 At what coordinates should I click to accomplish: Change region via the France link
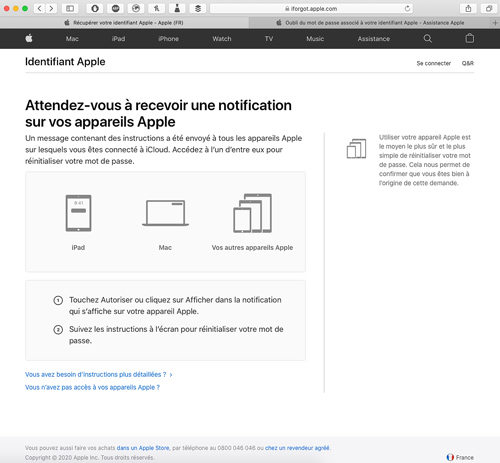point(465,457)
